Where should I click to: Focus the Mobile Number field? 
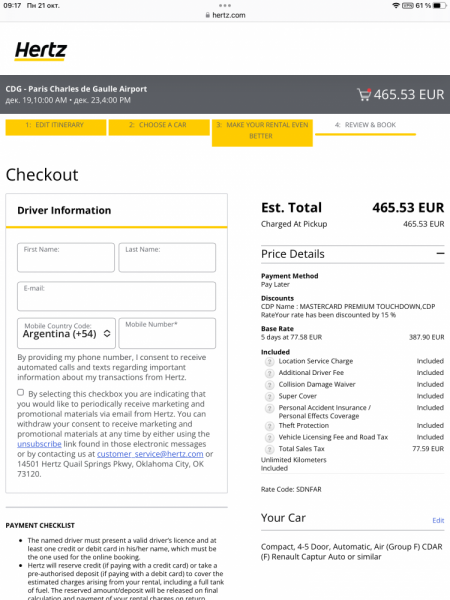(167, 333)
